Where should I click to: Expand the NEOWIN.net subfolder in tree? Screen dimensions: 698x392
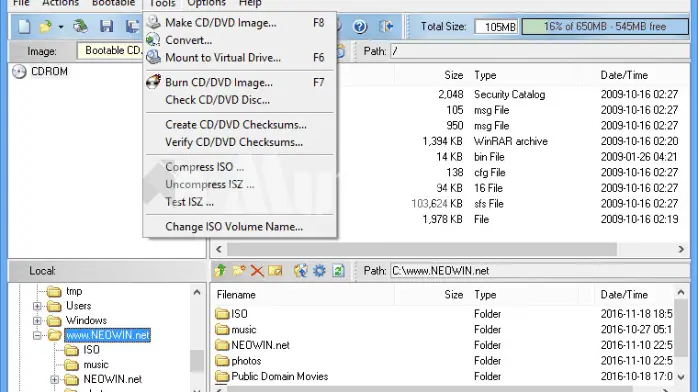point(54,380)
